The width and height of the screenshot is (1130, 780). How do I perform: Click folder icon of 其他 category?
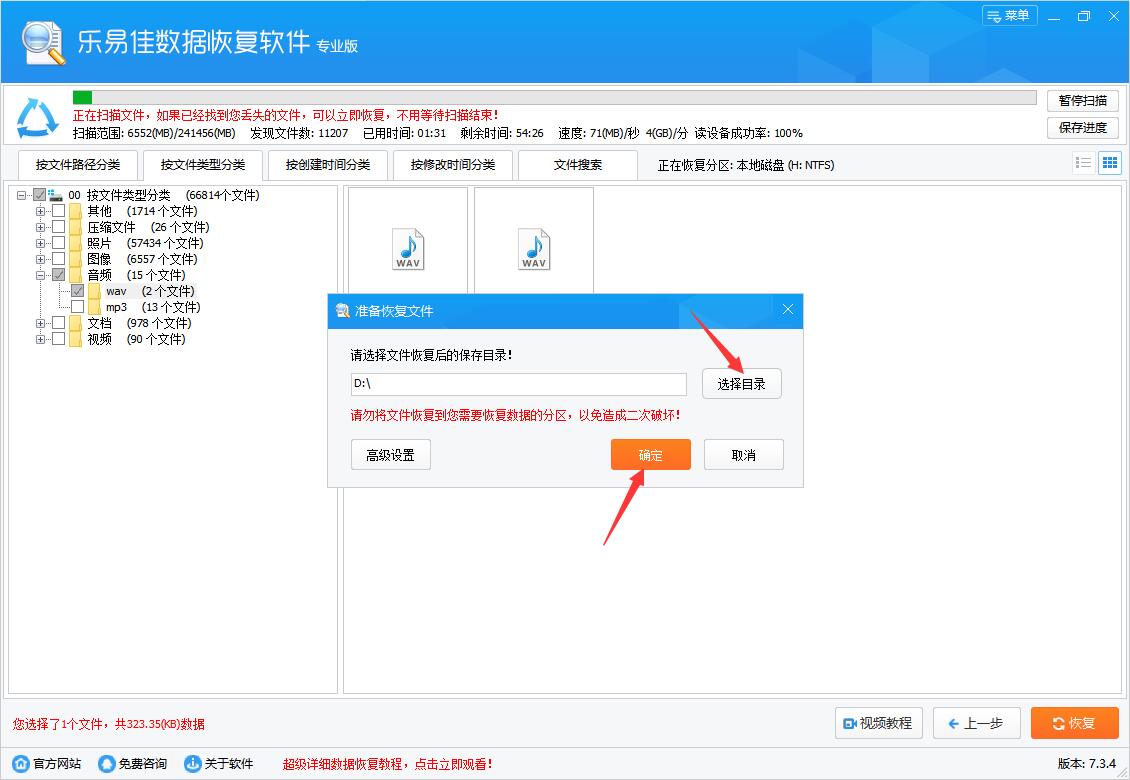(76, 211)
